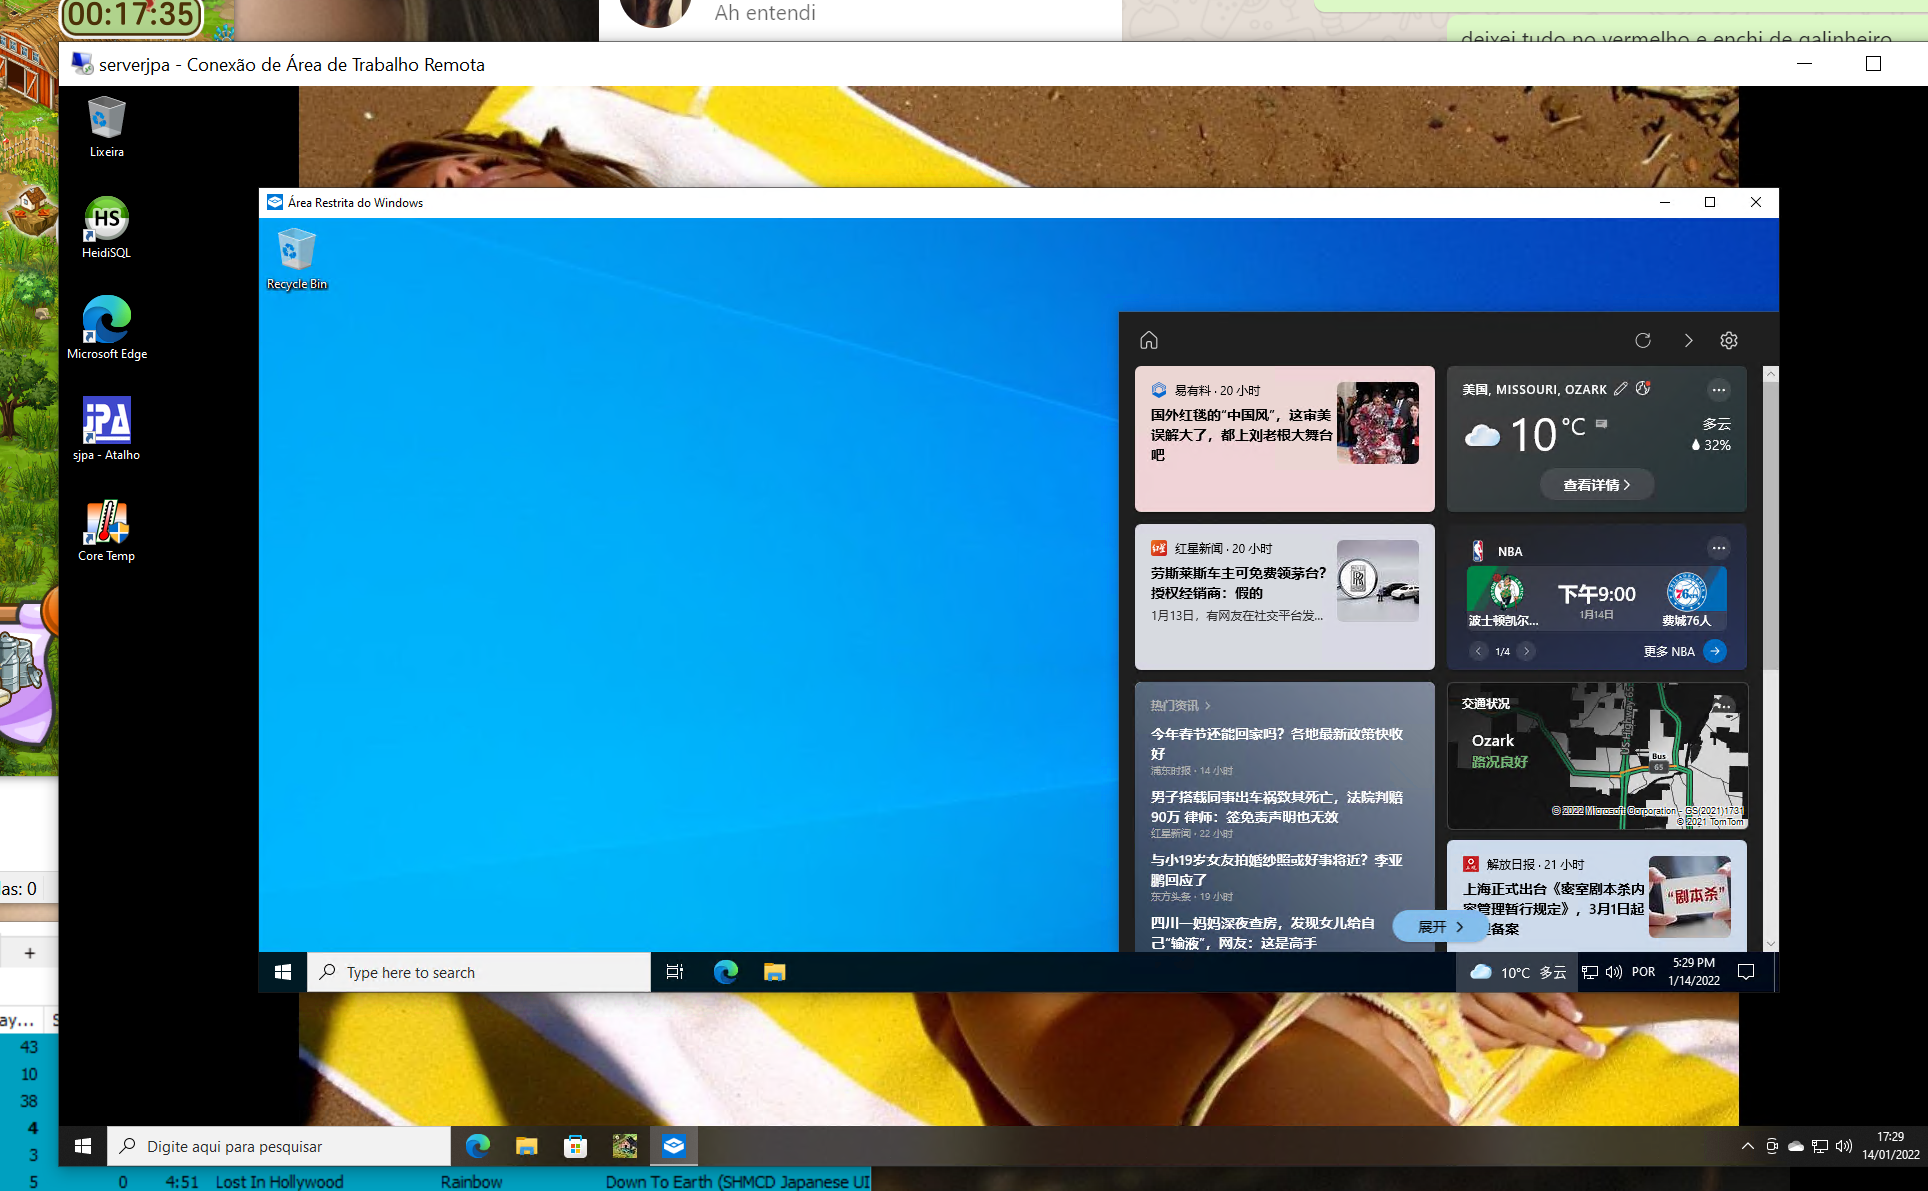Open weather card more options menu
Screen dimensions: 1928x1191
tap(1718, 390)
